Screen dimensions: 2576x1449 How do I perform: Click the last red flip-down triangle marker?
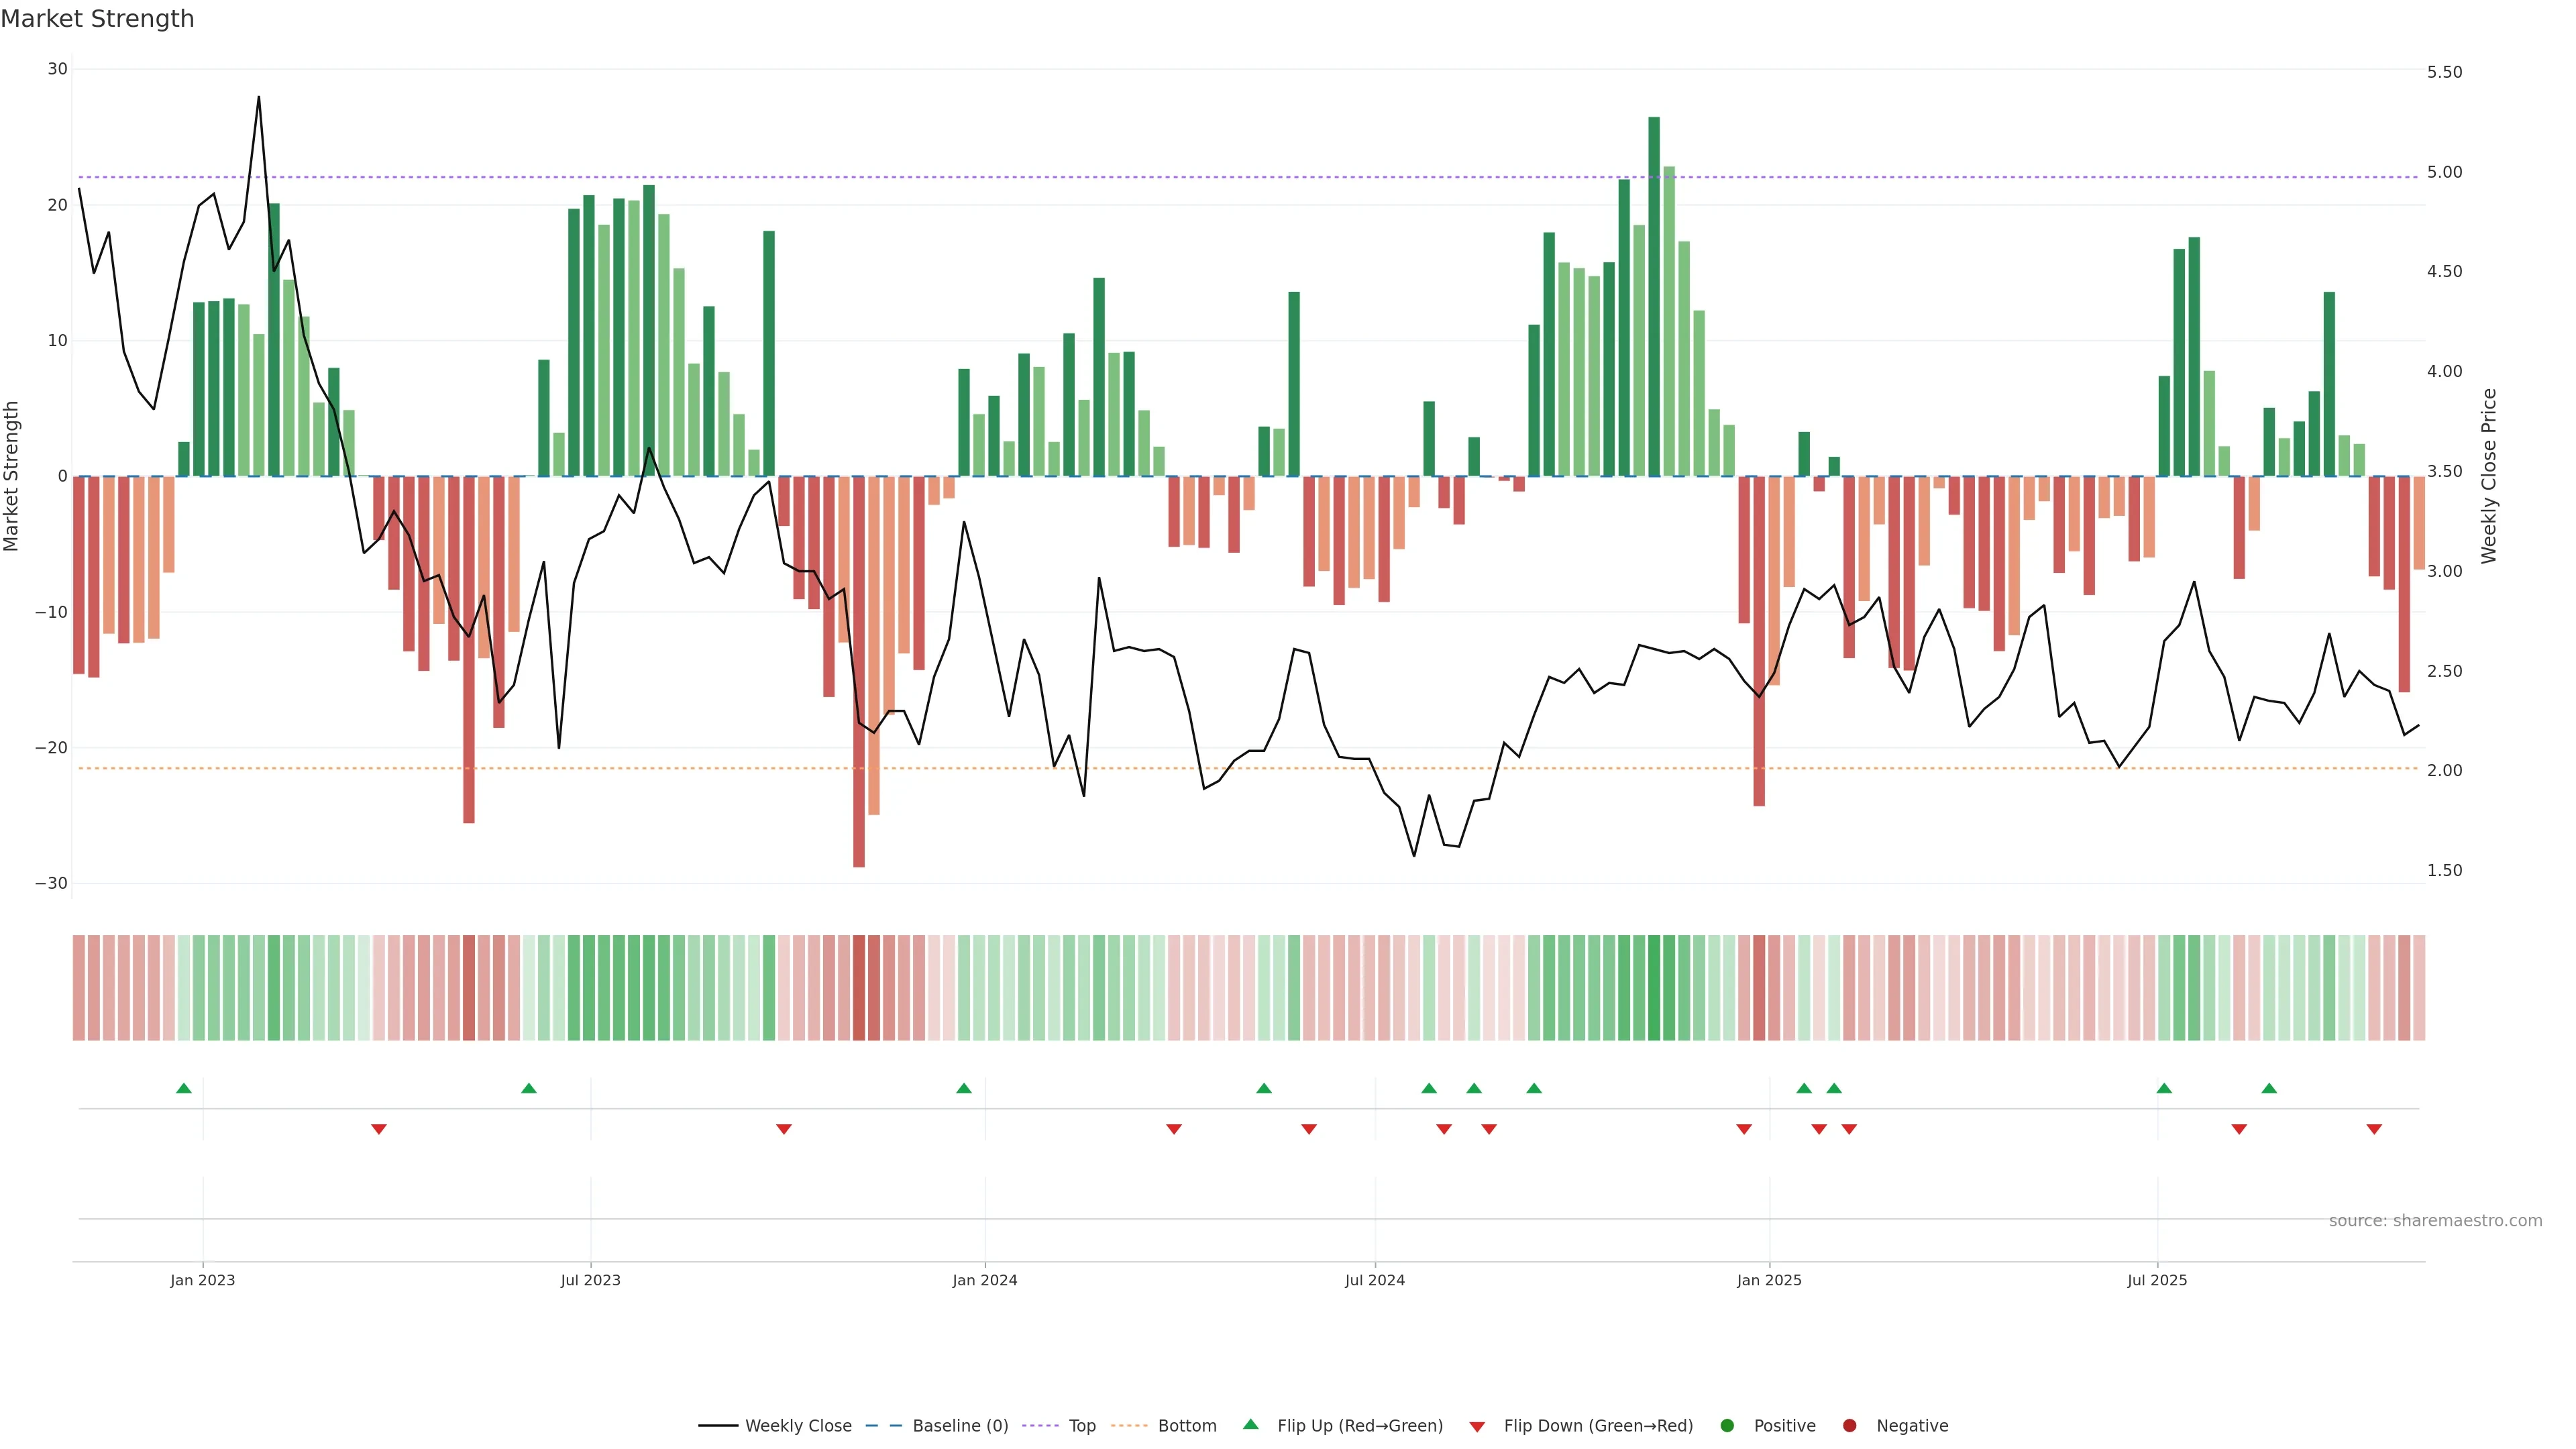click(x=2374, y=1129)
